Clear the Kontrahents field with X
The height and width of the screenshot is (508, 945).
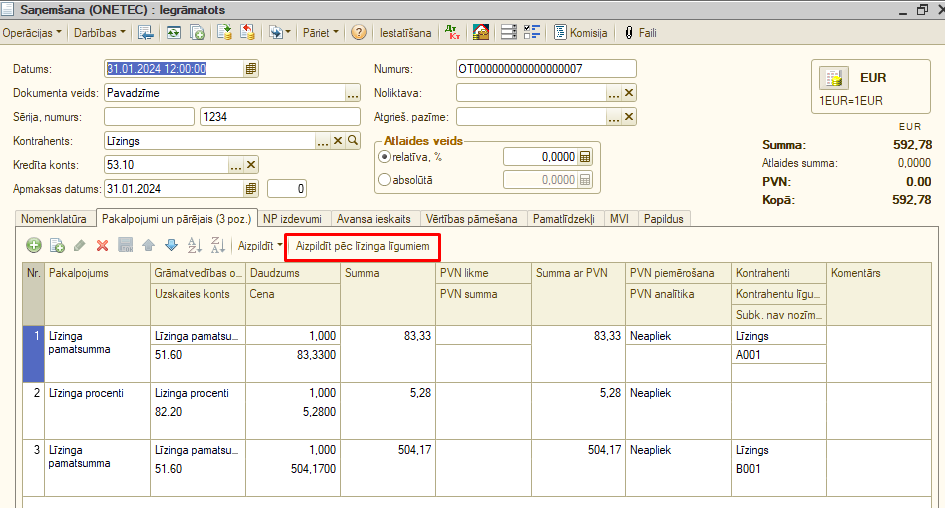pyautogui.click(x=338, y=141)
